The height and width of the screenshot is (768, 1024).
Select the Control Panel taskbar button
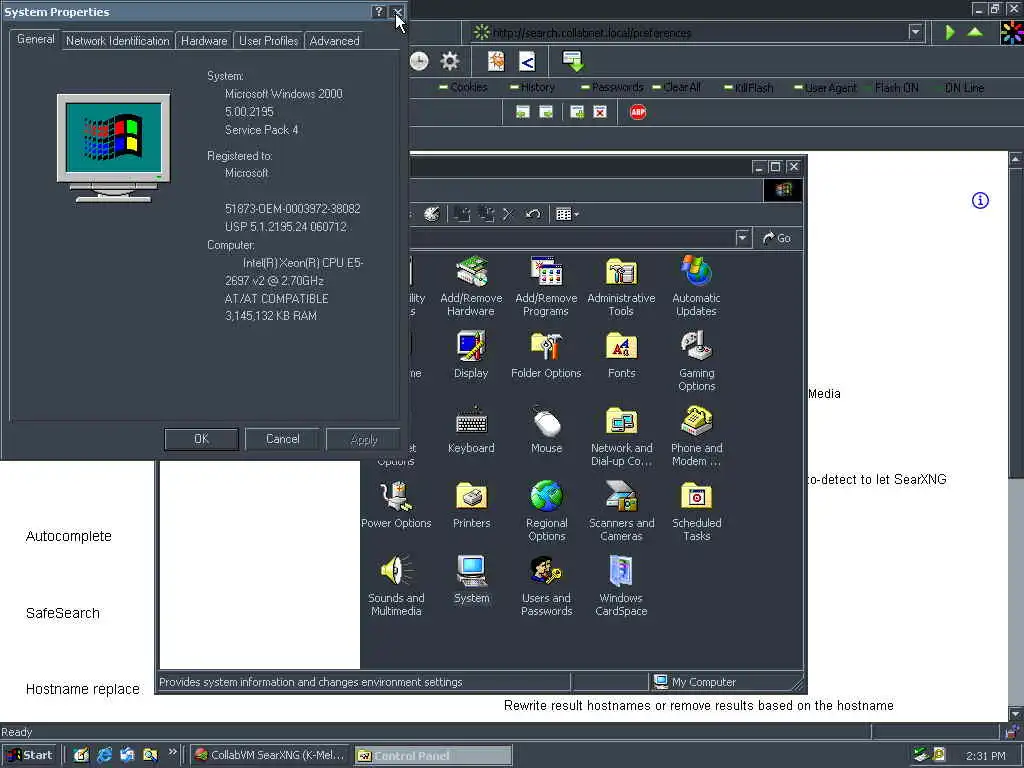433,755
